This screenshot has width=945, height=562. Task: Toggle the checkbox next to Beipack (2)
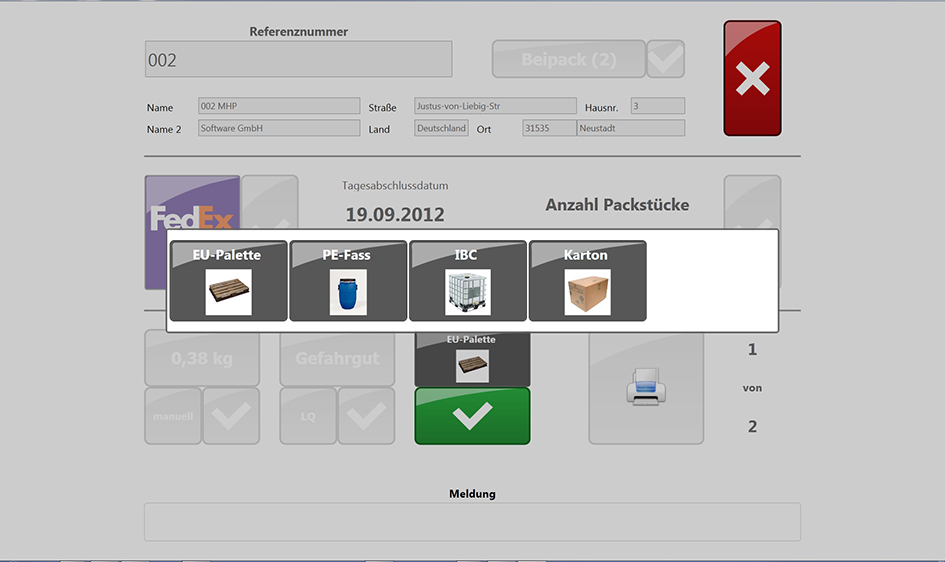click(x=666, y=59)
